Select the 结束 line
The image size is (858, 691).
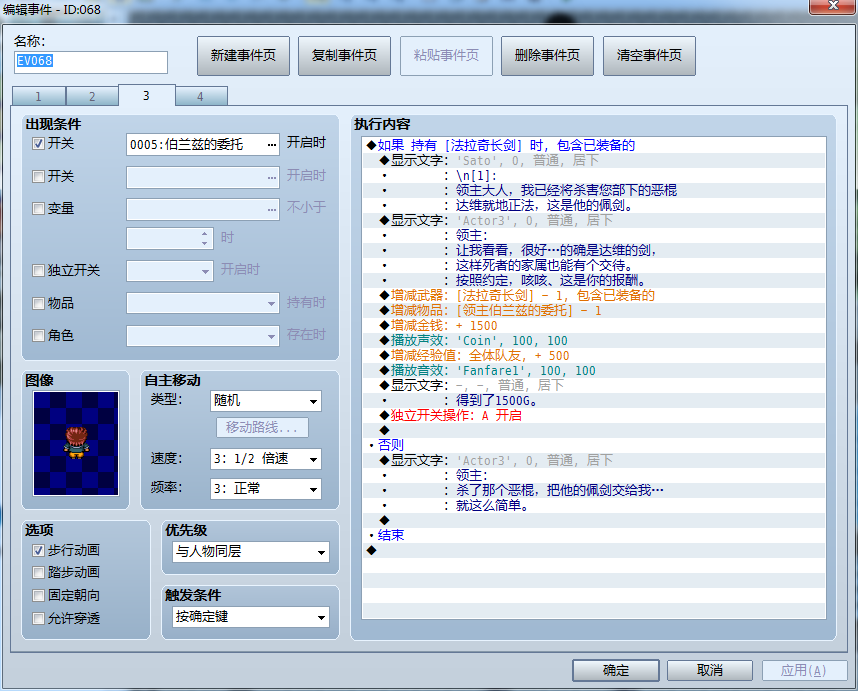(x=594, y=536)
